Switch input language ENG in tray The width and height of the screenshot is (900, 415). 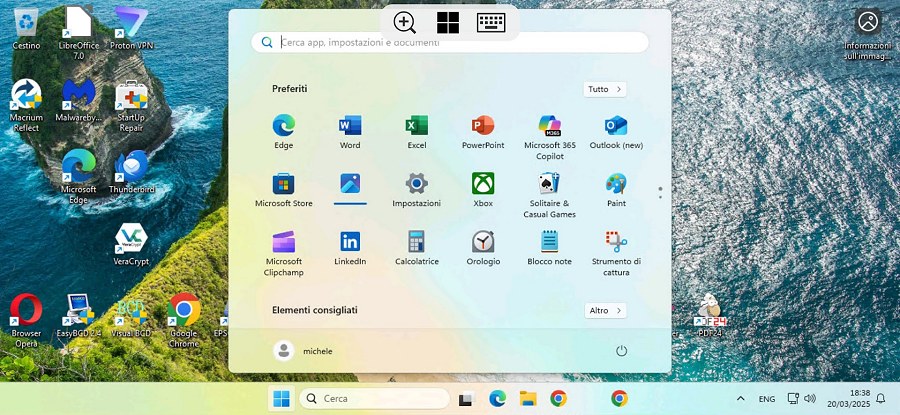(x=767, y=399)
